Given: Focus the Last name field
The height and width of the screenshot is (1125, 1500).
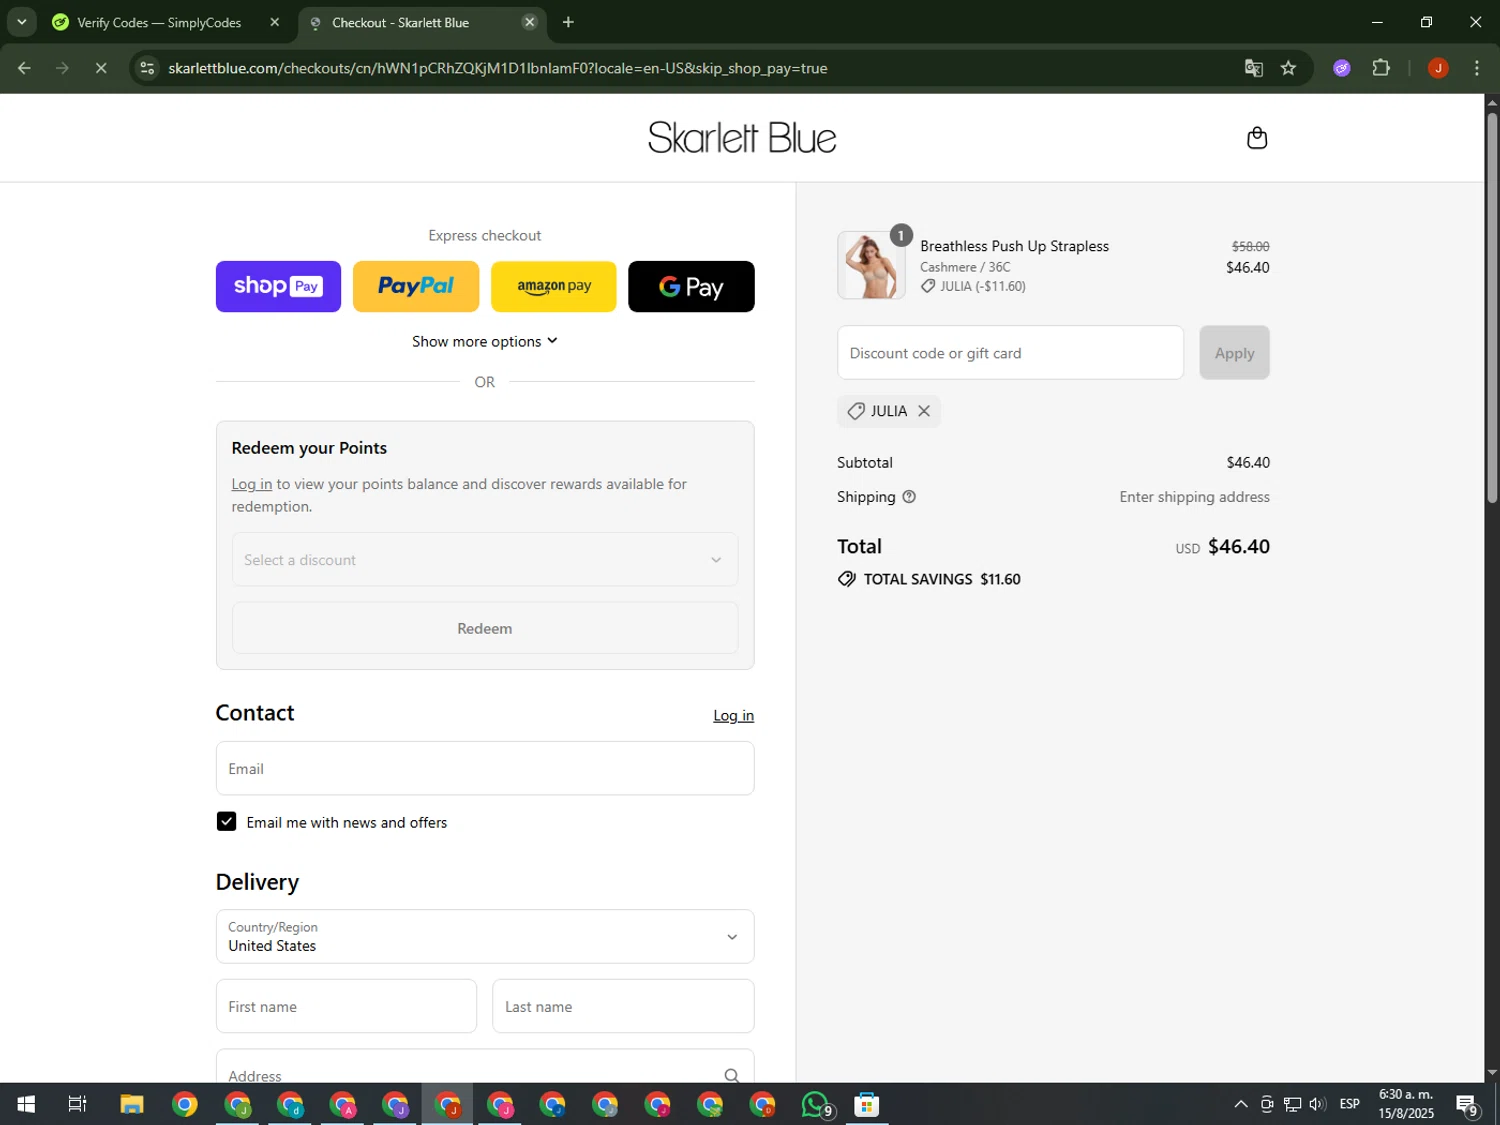Looking at the screenshot, I should point(623,1006).
